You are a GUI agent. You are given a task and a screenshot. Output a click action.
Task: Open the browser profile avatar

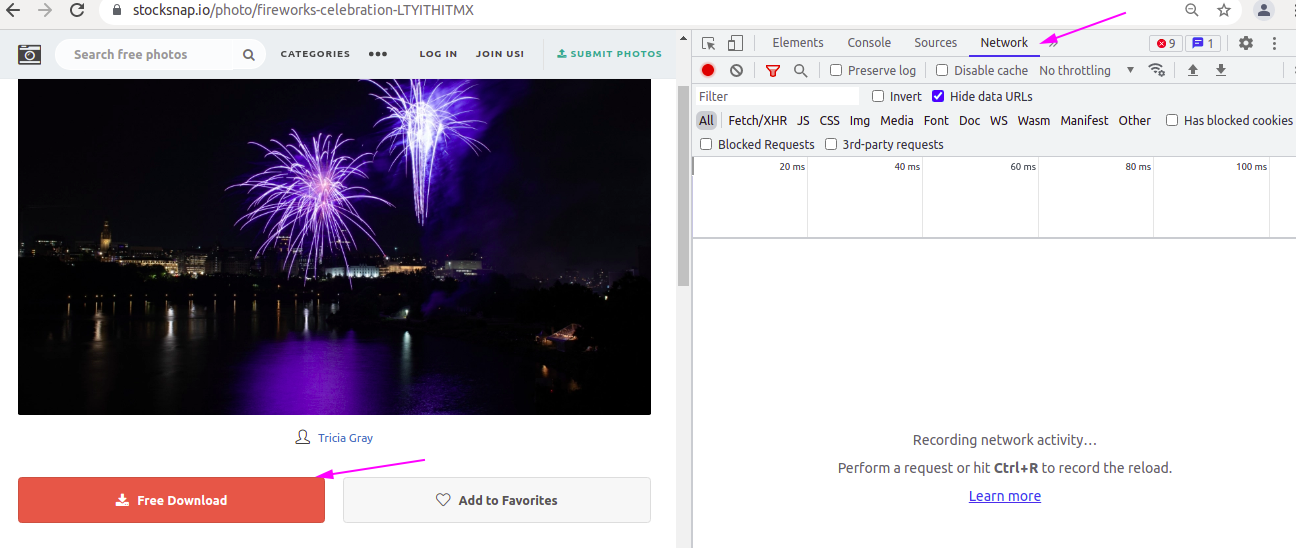[x=1264, y=10]
